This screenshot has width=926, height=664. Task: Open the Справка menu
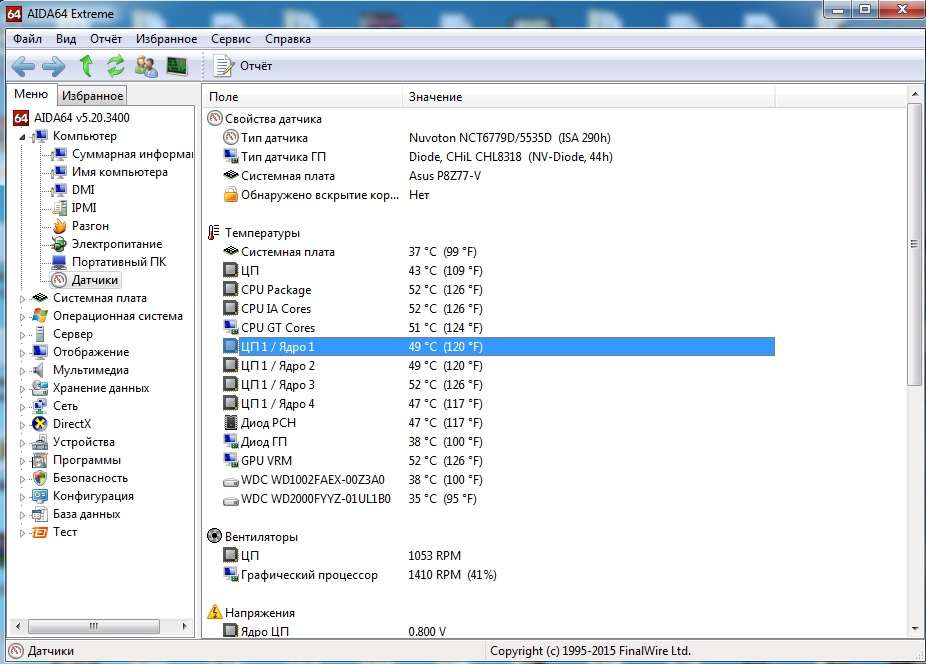pos(288,39)
